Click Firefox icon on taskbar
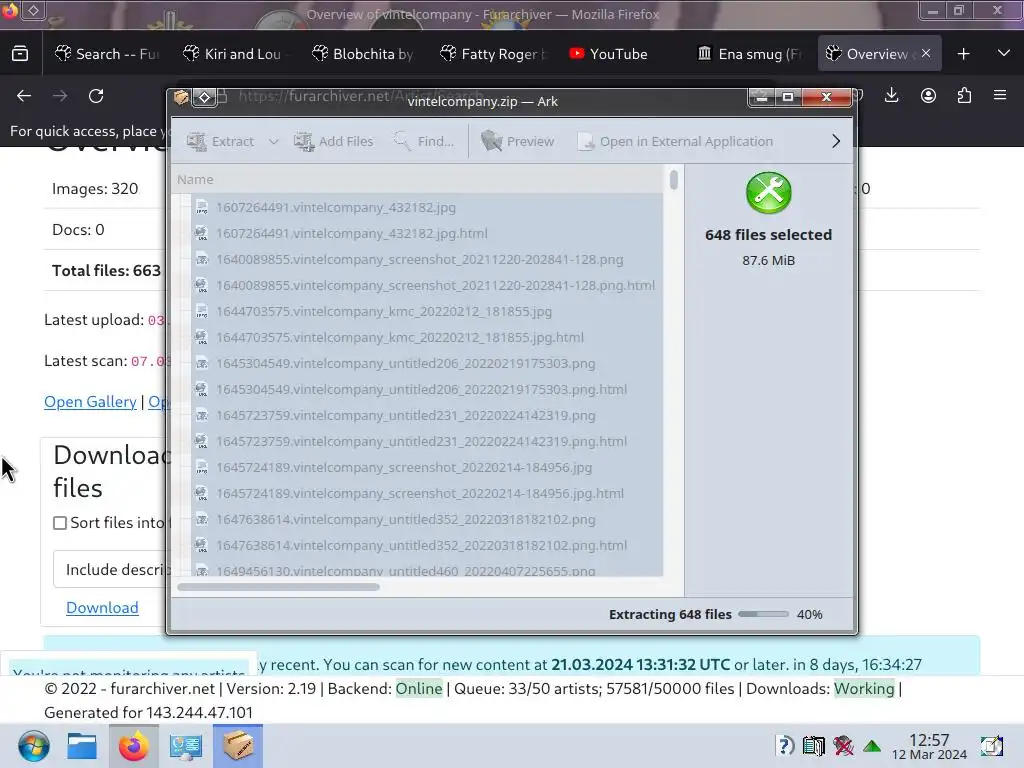Screen dimensions: 1024x768 (133, 746)
